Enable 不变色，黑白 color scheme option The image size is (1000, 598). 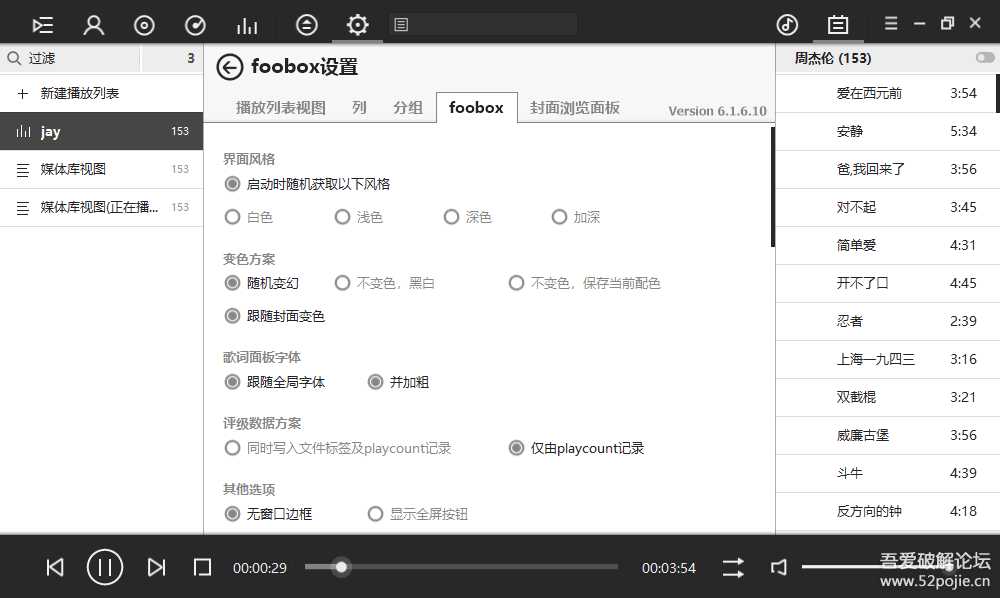click(x=343, y=282)
